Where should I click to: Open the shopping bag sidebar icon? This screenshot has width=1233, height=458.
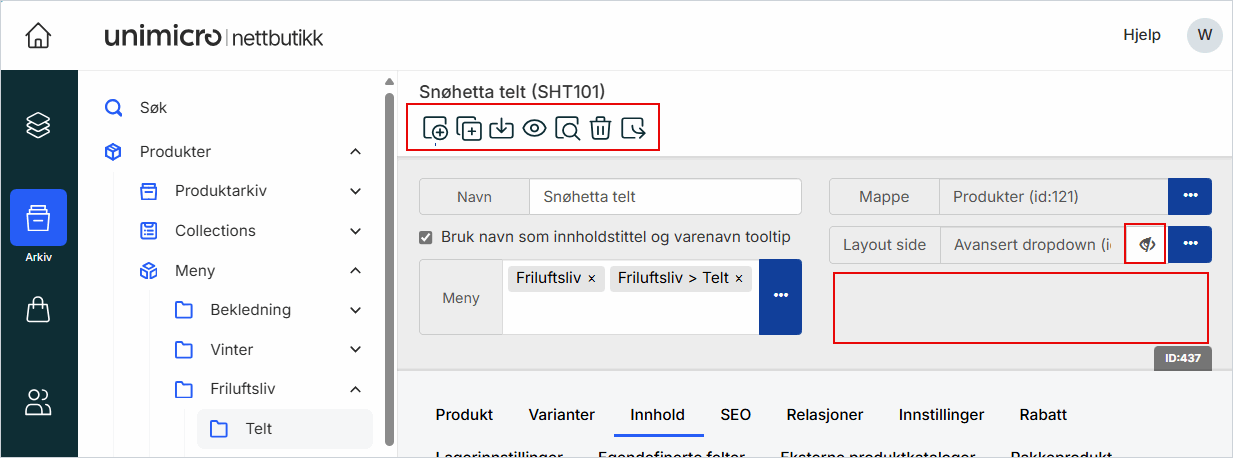pos(38,310)
